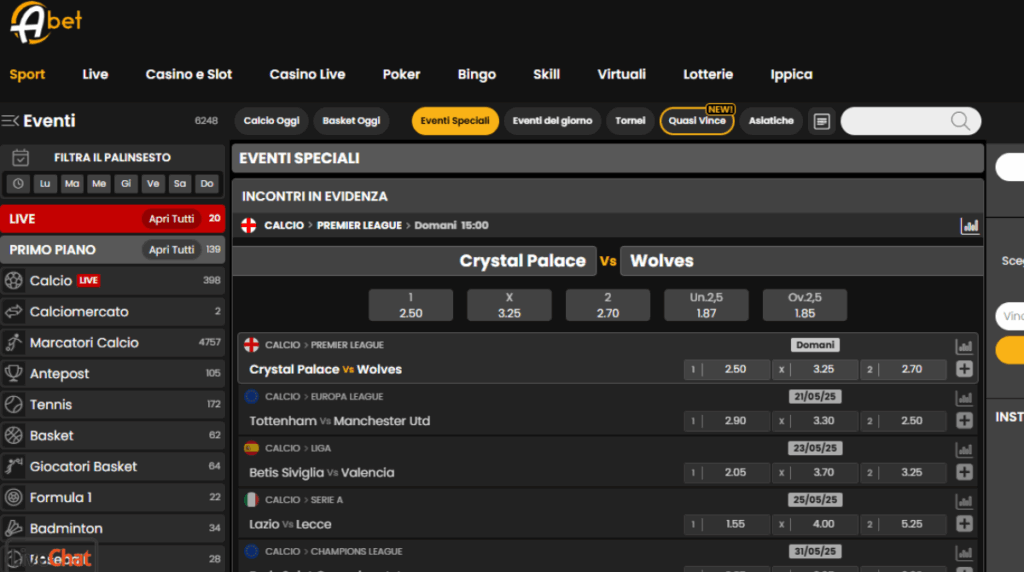Expand all LIVE events with Apri Tutti

(171, 219)
